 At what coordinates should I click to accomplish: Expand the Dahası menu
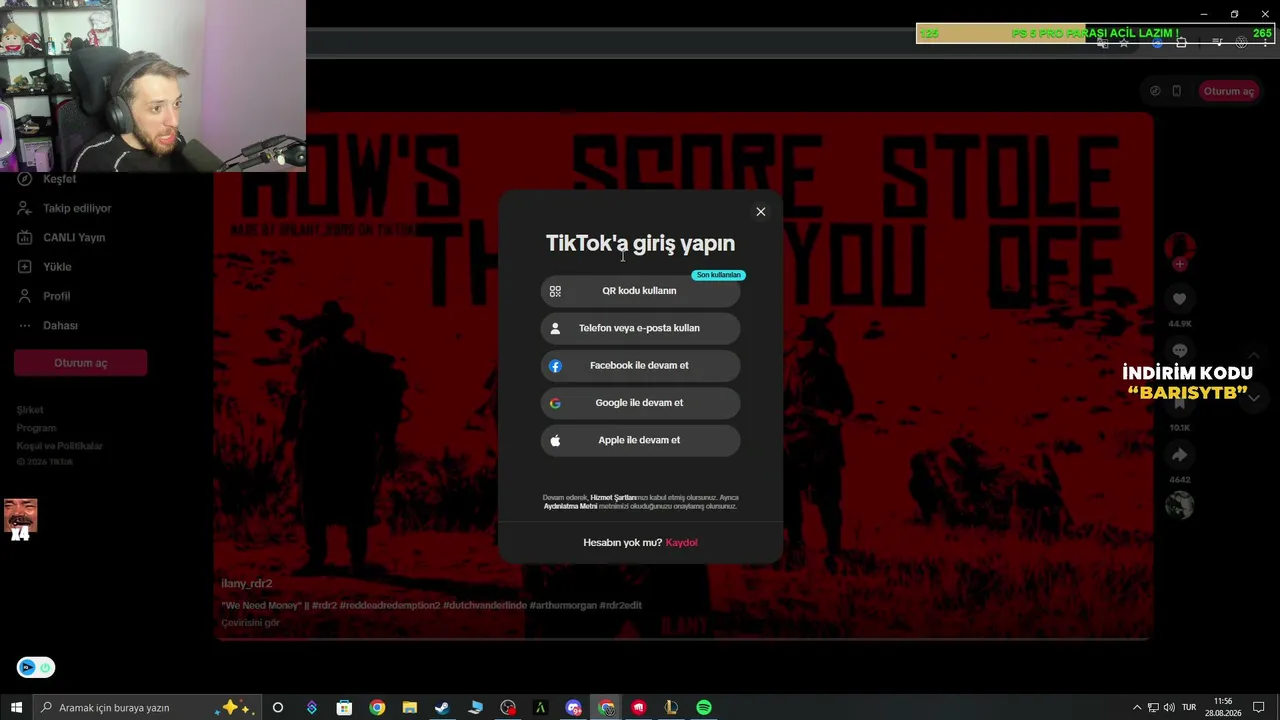(60, 326)
